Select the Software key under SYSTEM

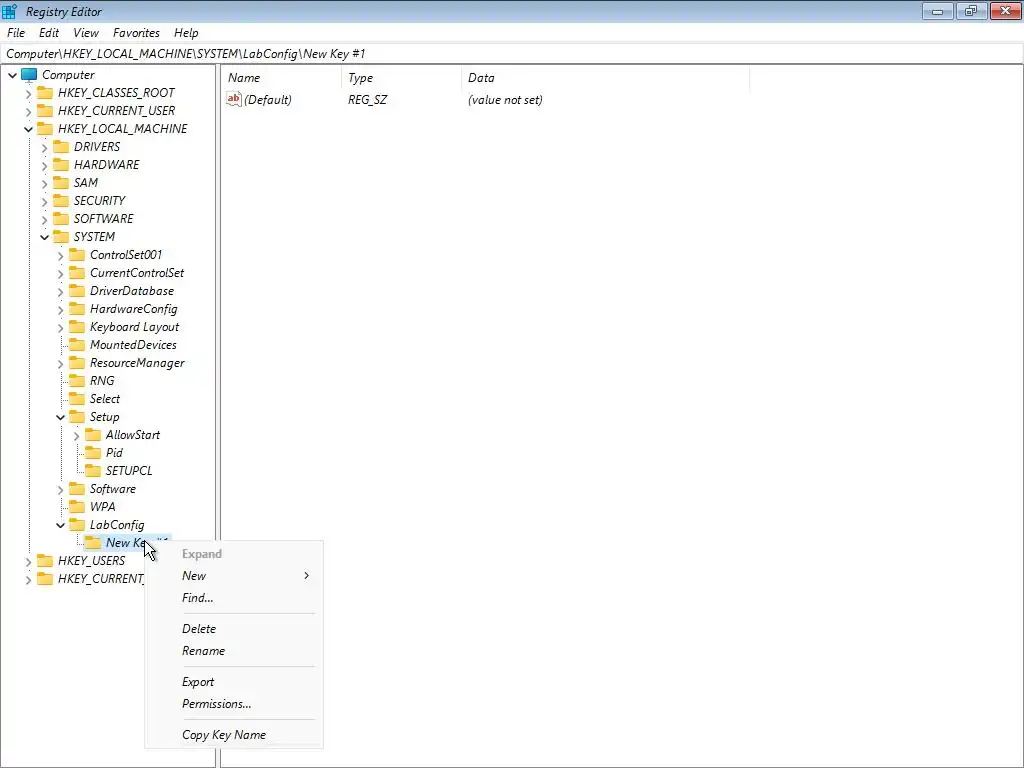coord(112,488)
